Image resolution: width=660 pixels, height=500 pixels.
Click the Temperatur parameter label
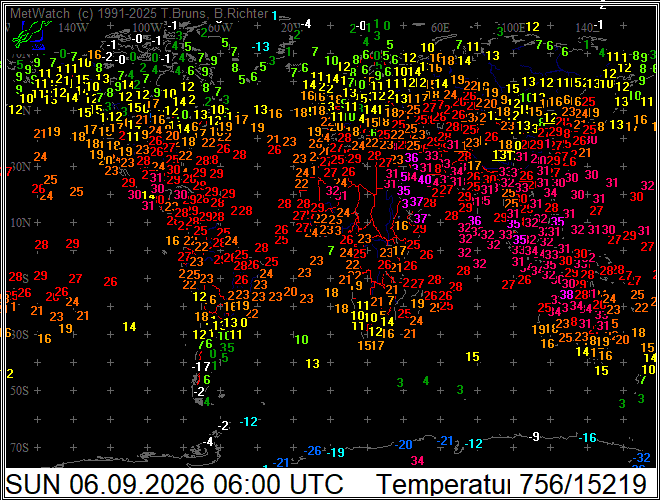(443, 484)
